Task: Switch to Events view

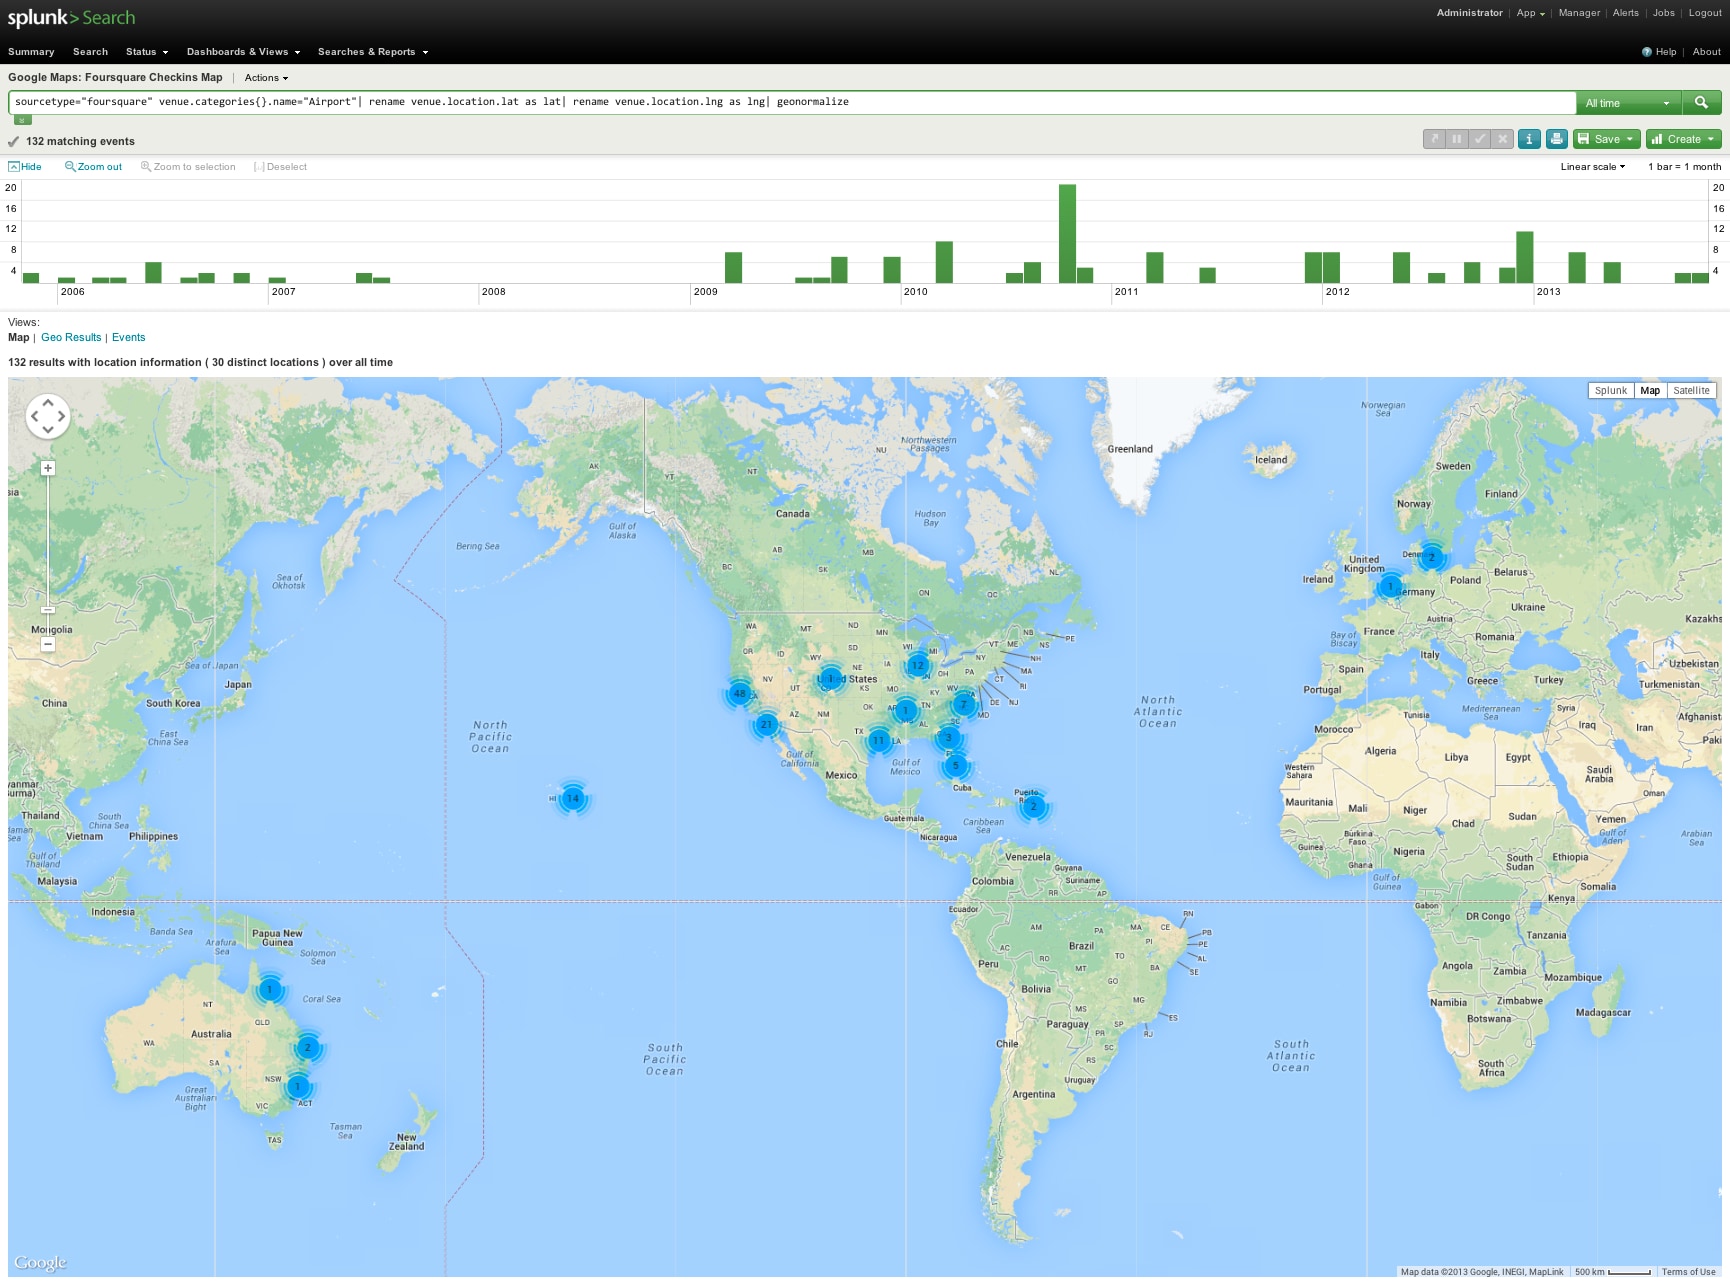Action: [128, 338]
